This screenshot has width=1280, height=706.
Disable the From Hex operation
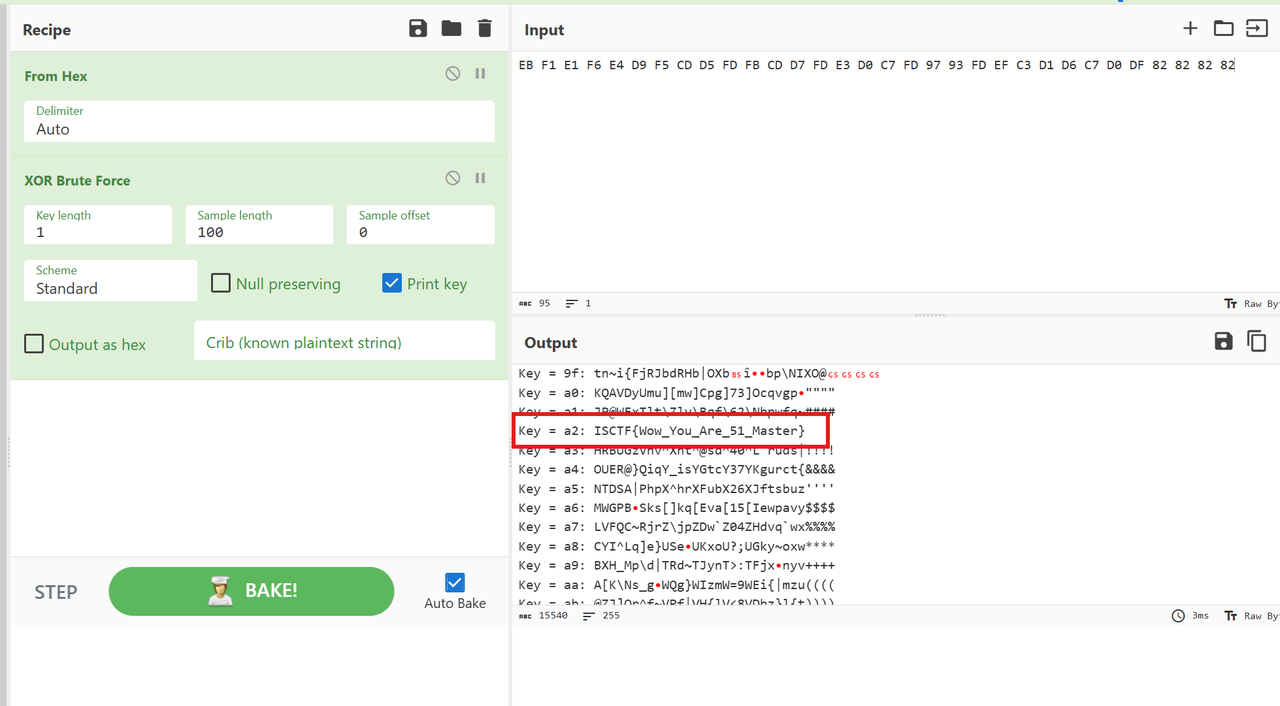tap(453, 74)
